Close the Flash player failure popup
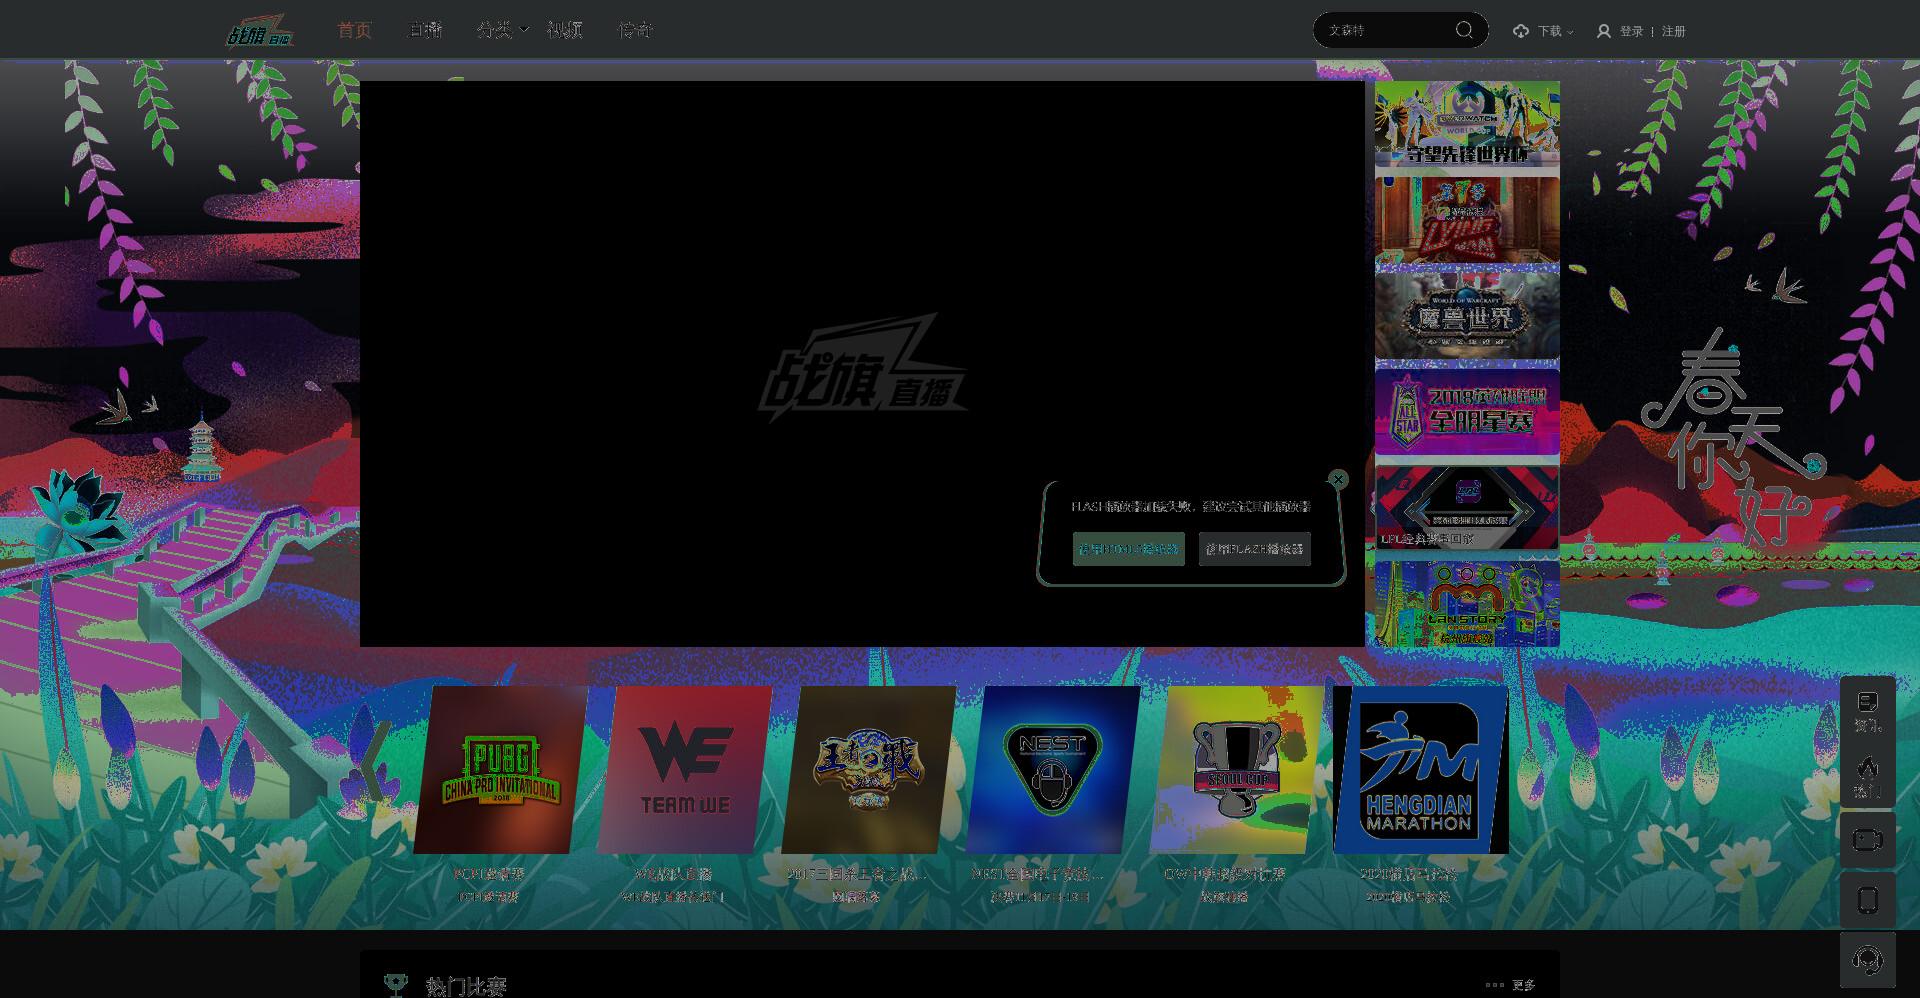1920x998 pixels. click(1338, 479)
